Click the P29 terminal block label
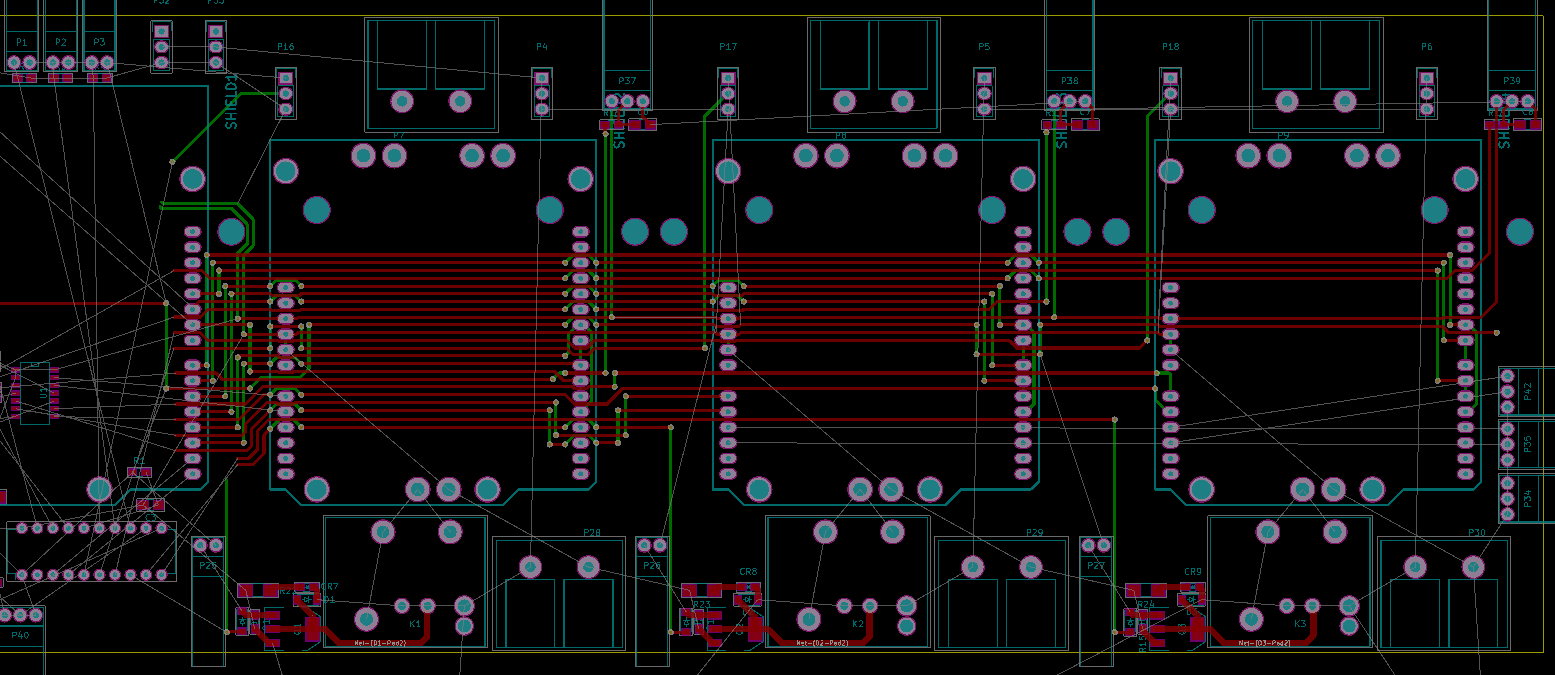This screenshot has width=1555, height=675. click(1034, 533)
